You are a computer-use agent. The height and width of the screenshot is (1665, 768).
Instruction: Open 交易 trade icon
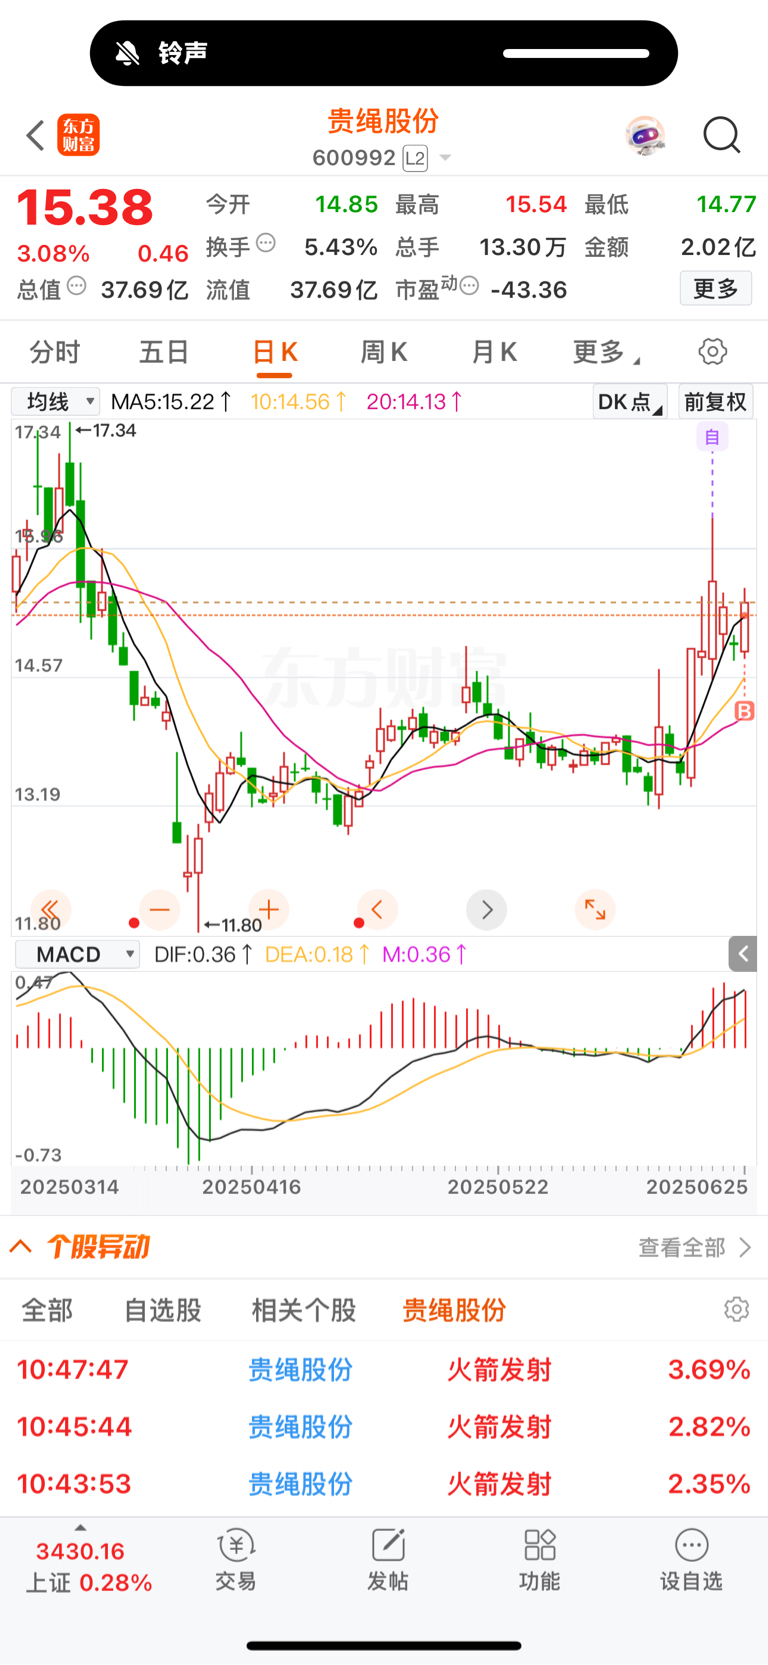point(236,1560)
